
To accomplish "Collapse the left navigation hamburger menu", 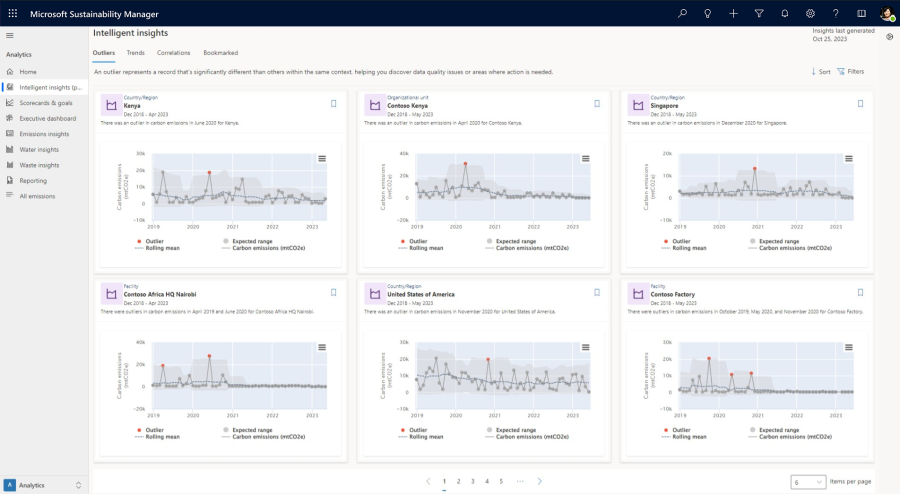I will (10, 36).
